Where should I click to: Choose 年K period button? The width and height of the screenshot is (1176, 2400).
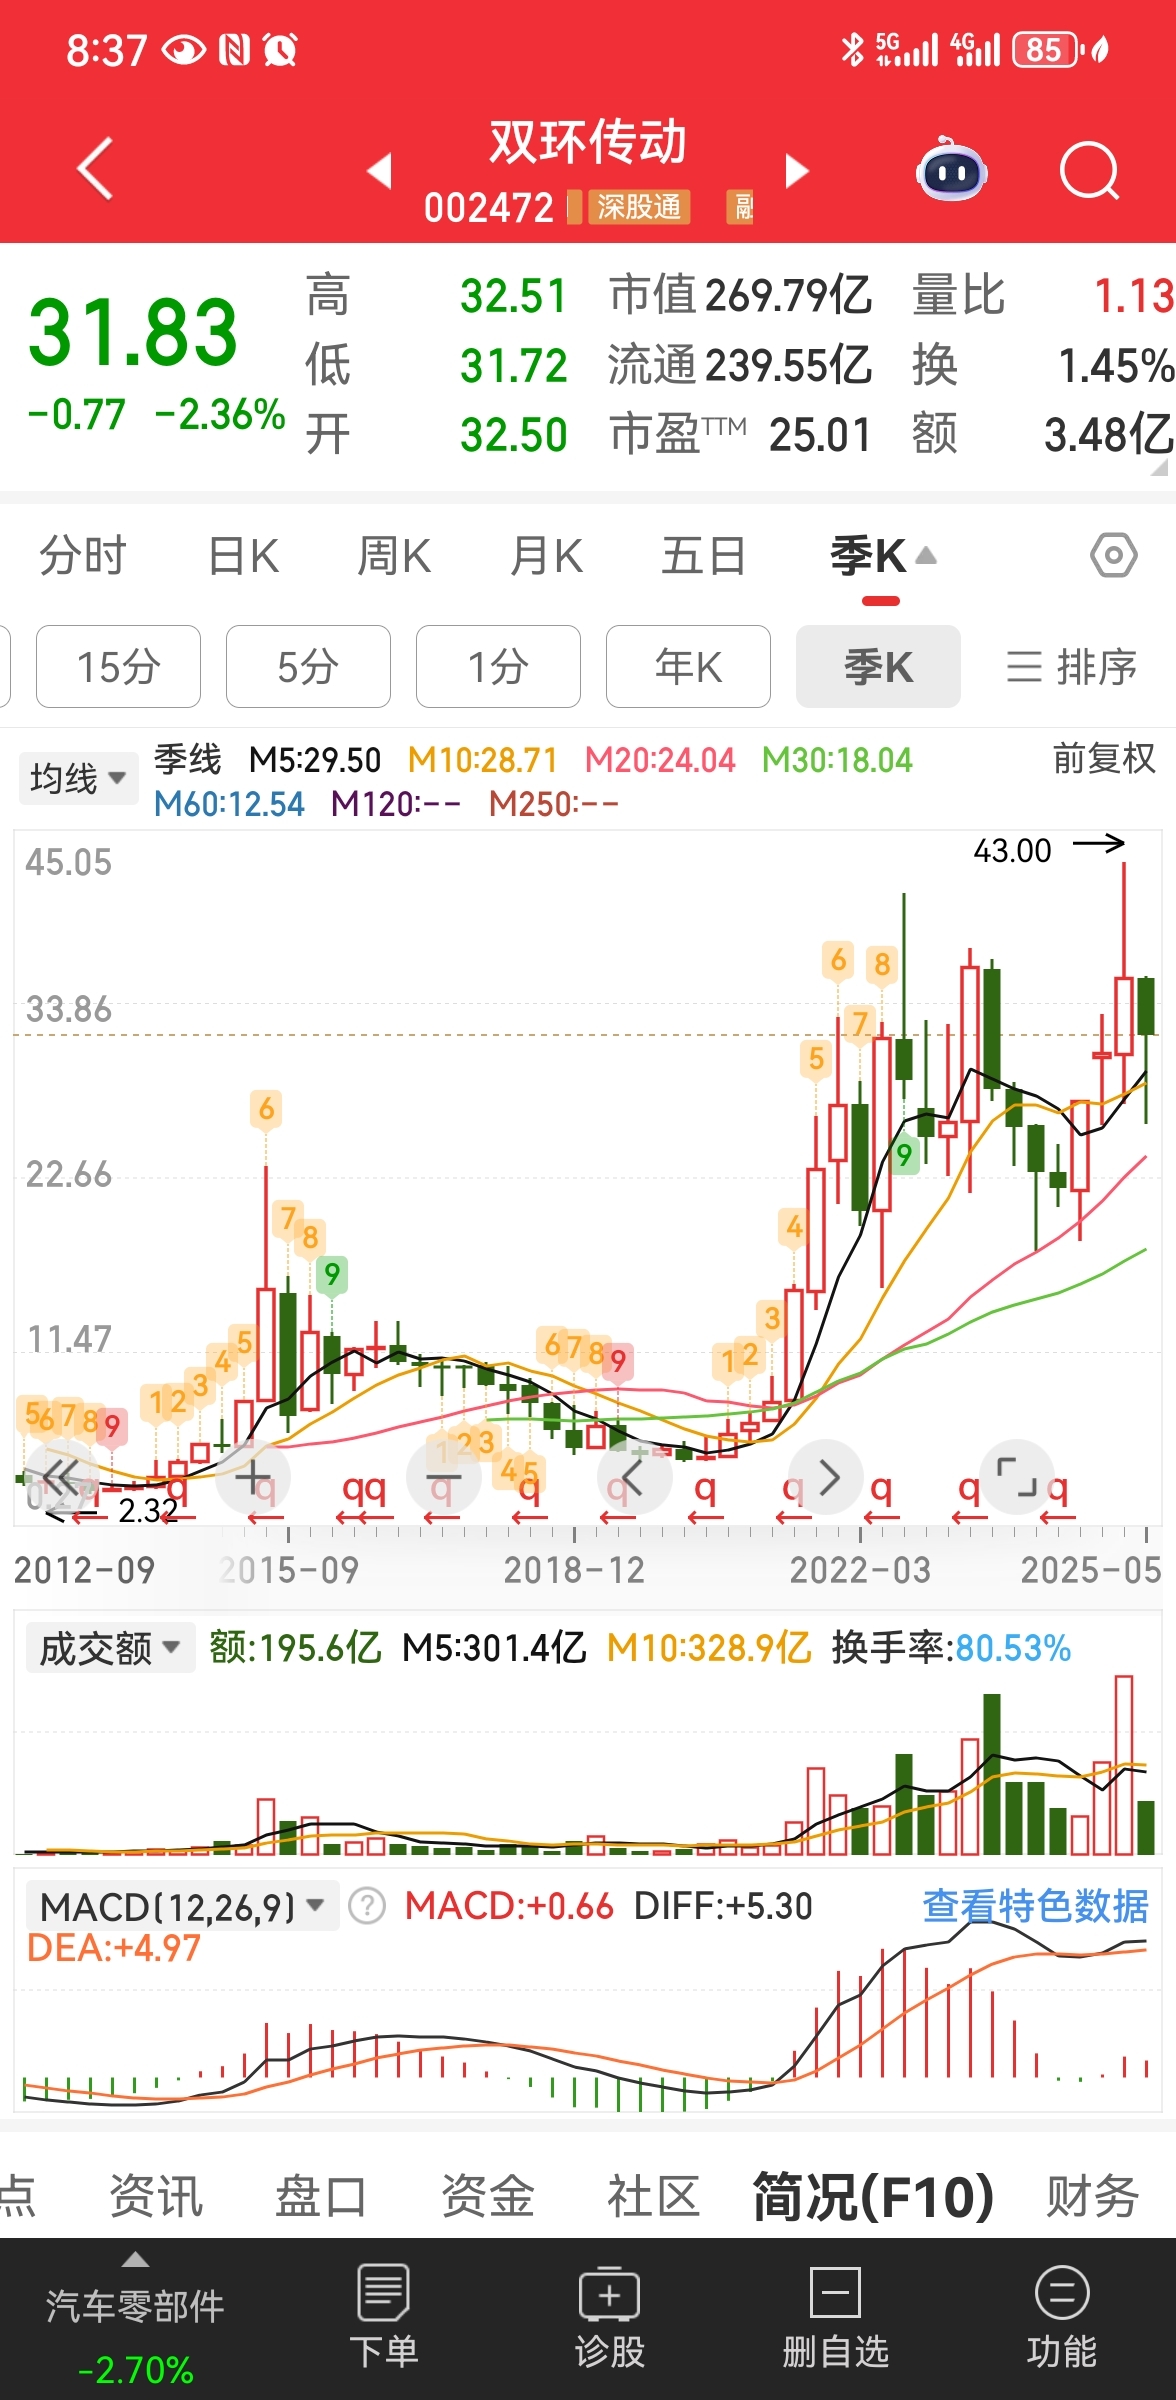(x=688, y=666)
